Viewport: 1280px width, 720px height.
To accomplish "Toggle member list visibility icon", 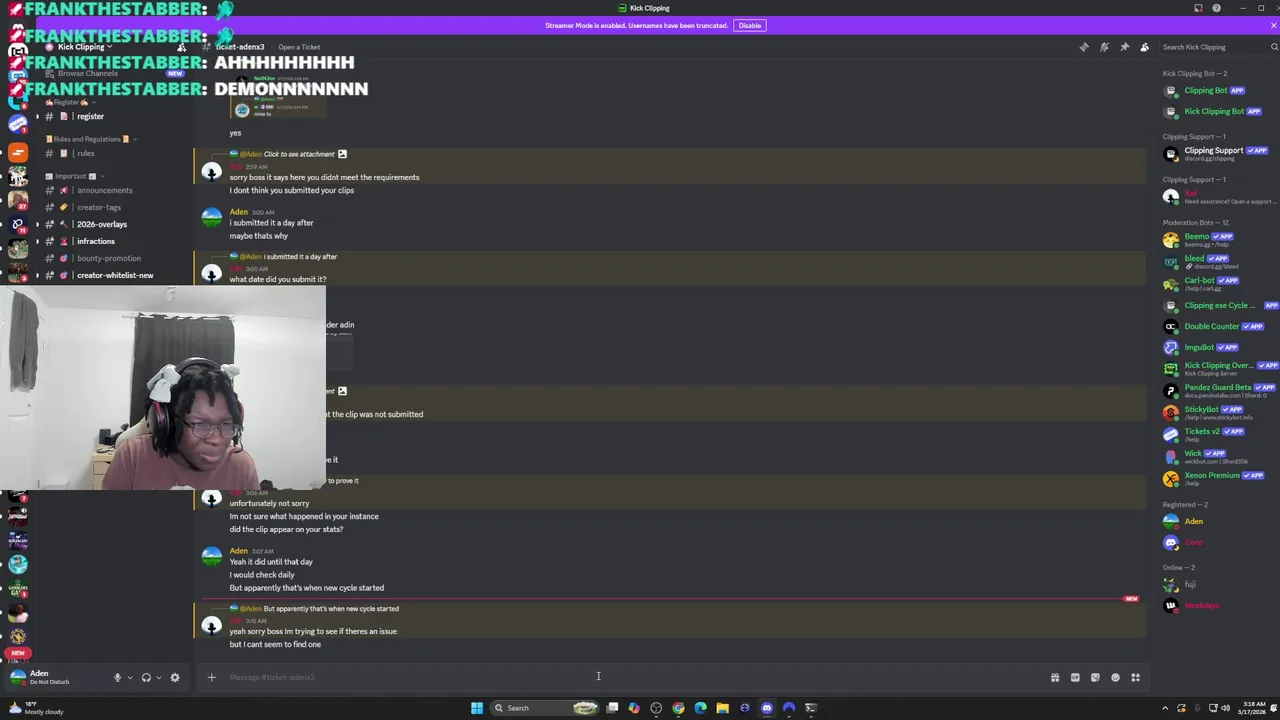I will 1144,47.
